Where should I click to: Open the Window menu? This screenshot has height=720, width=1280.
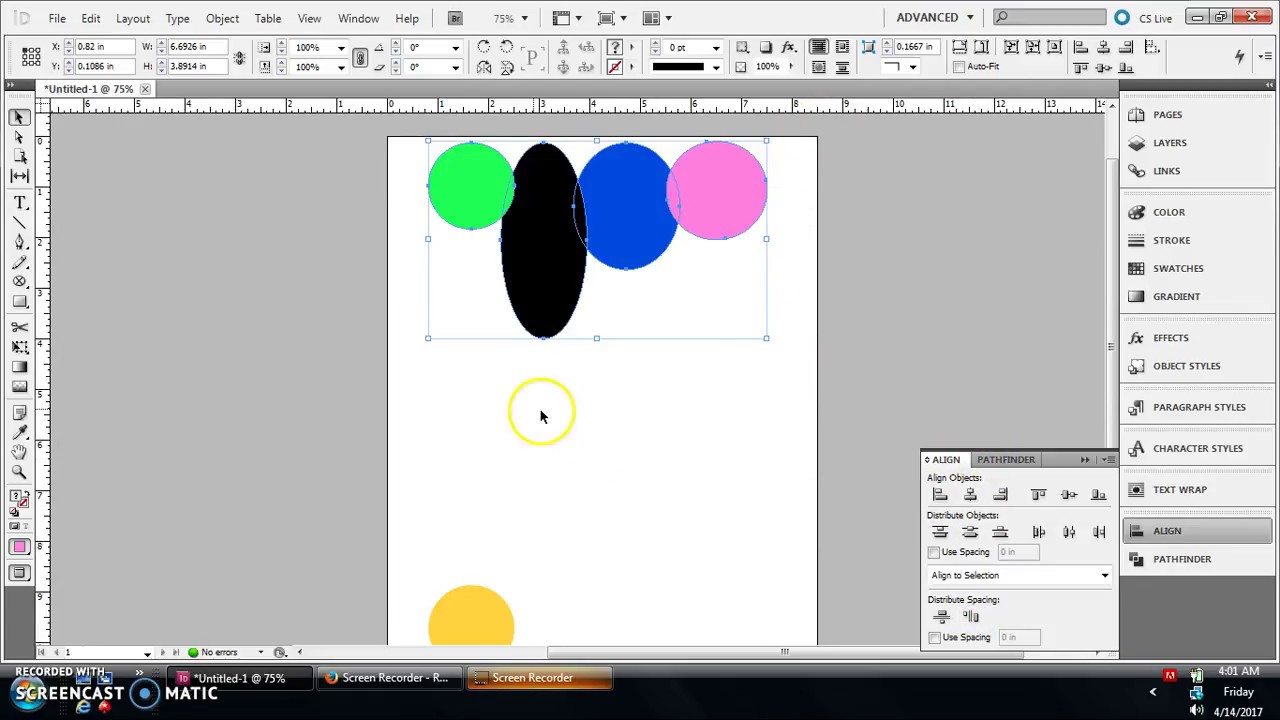click(358, 18)
